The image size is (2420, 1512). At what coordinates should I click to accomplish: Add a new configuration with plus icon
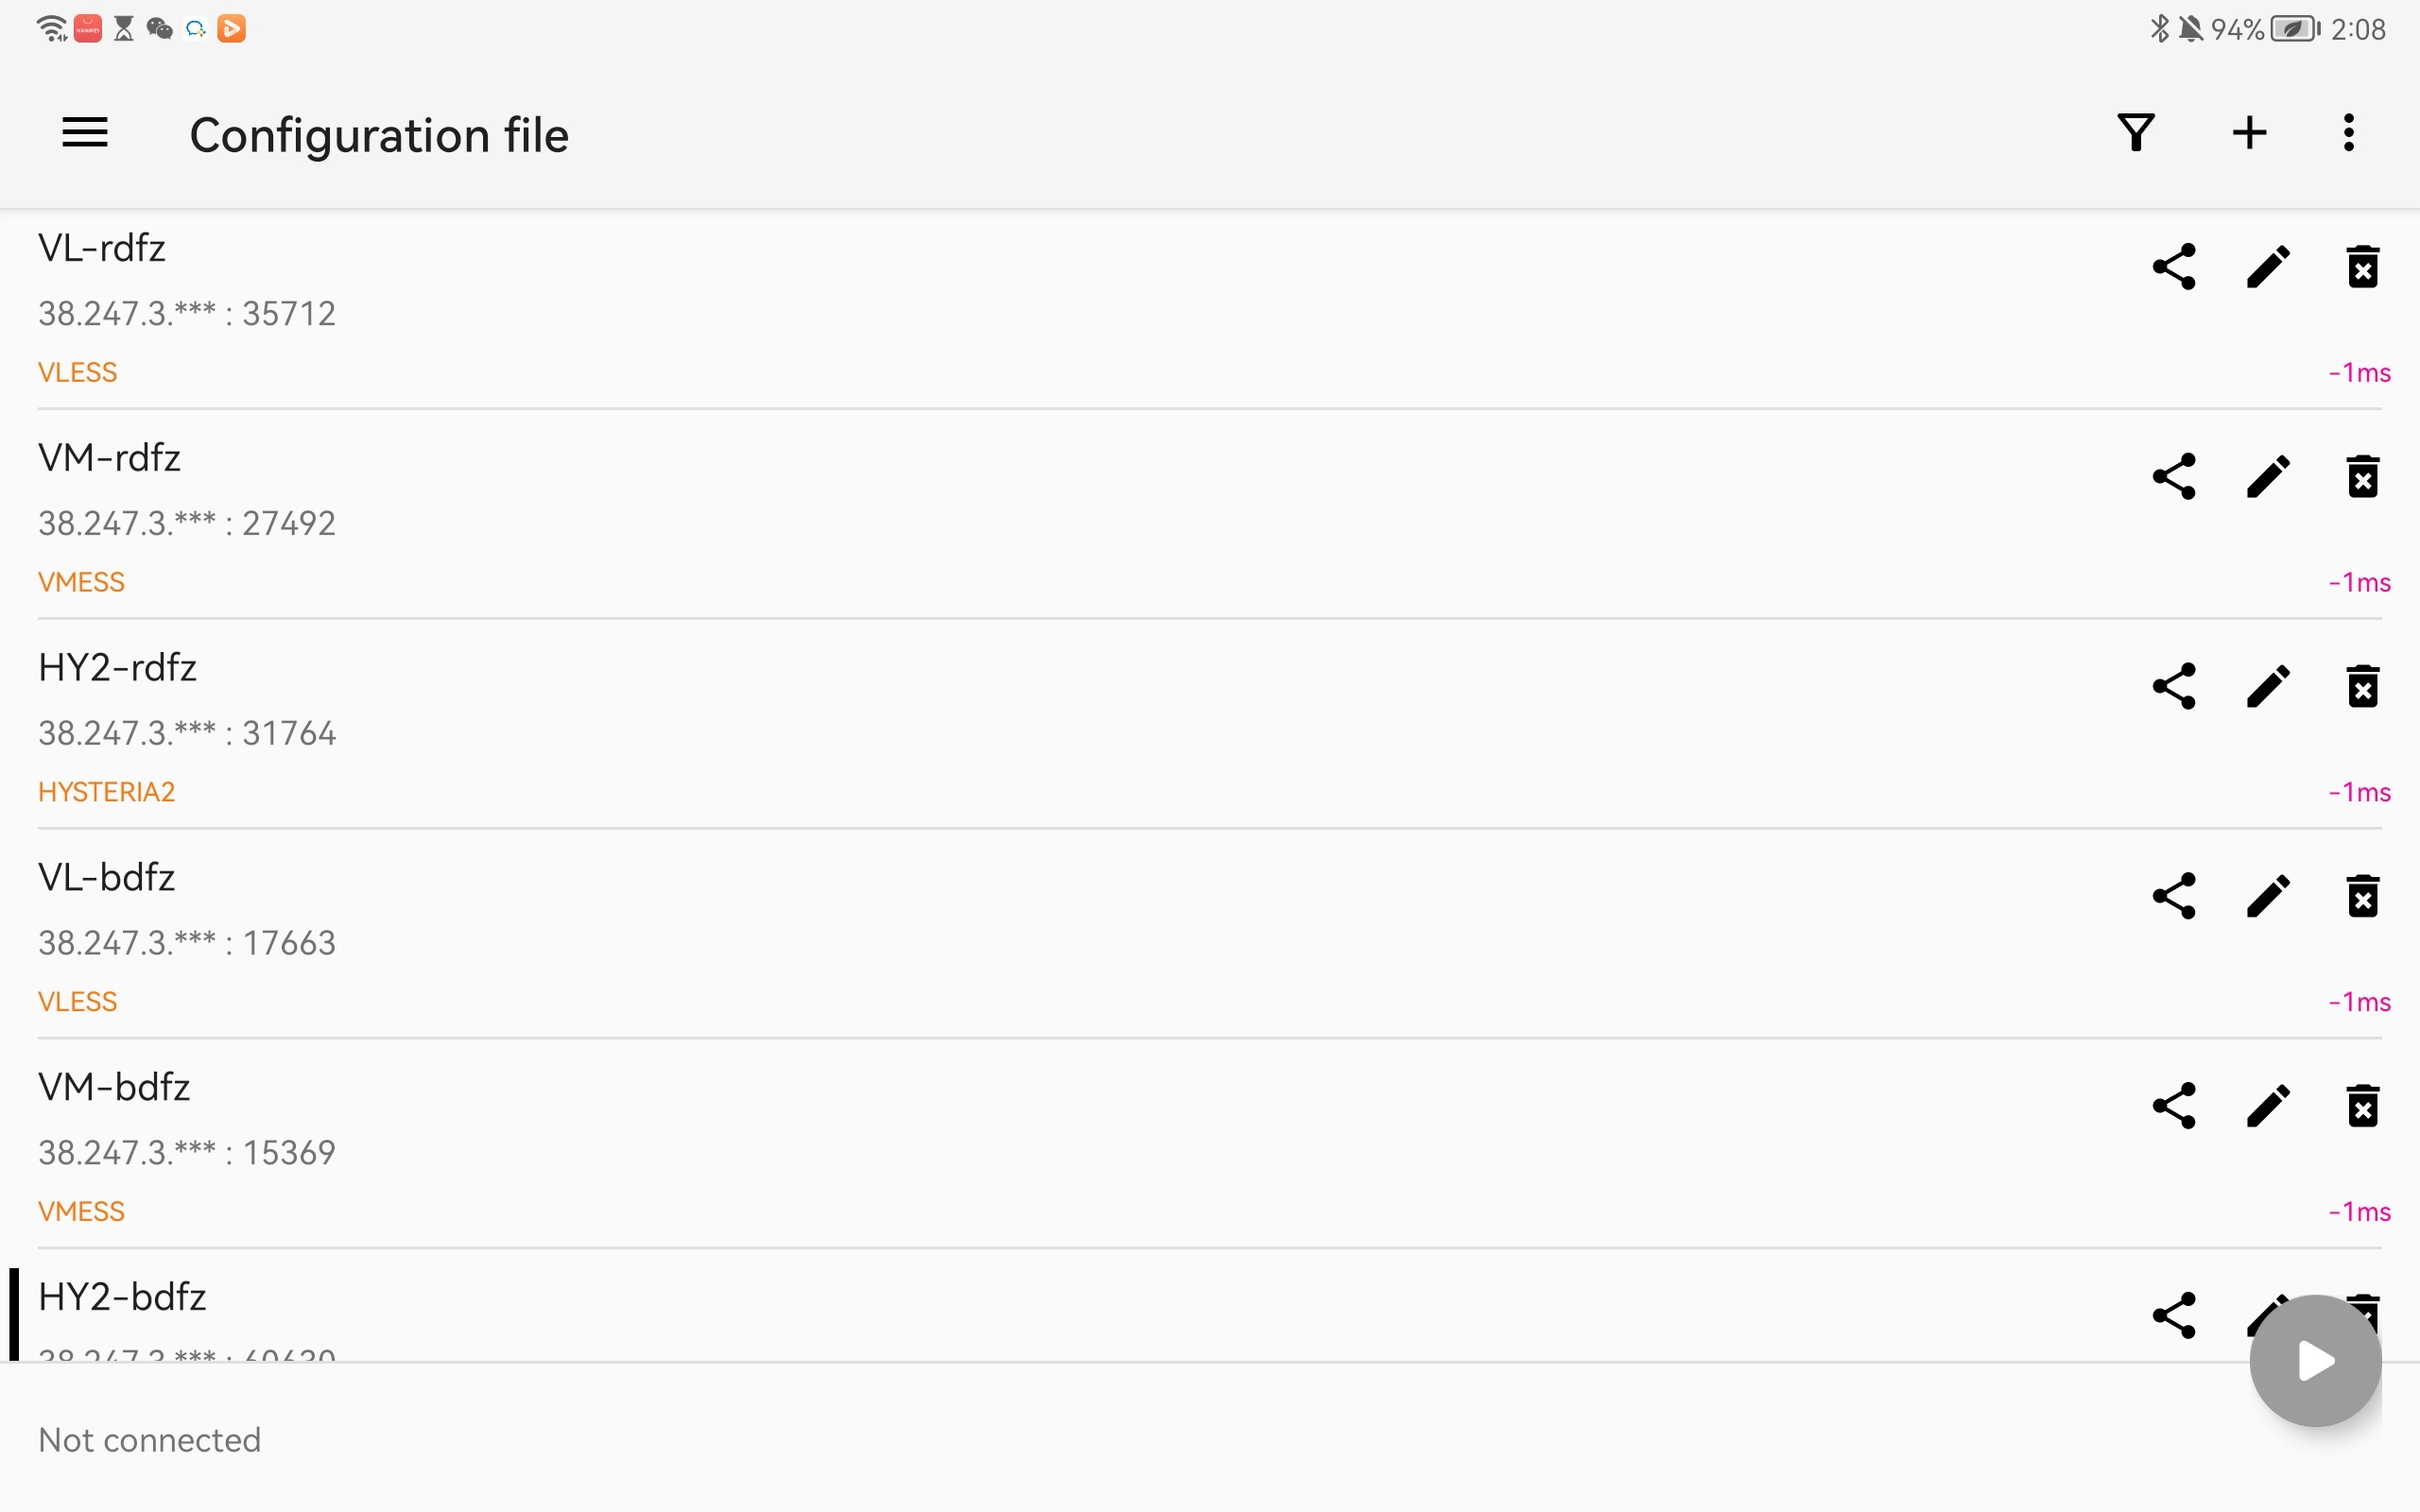[2249, 133]
